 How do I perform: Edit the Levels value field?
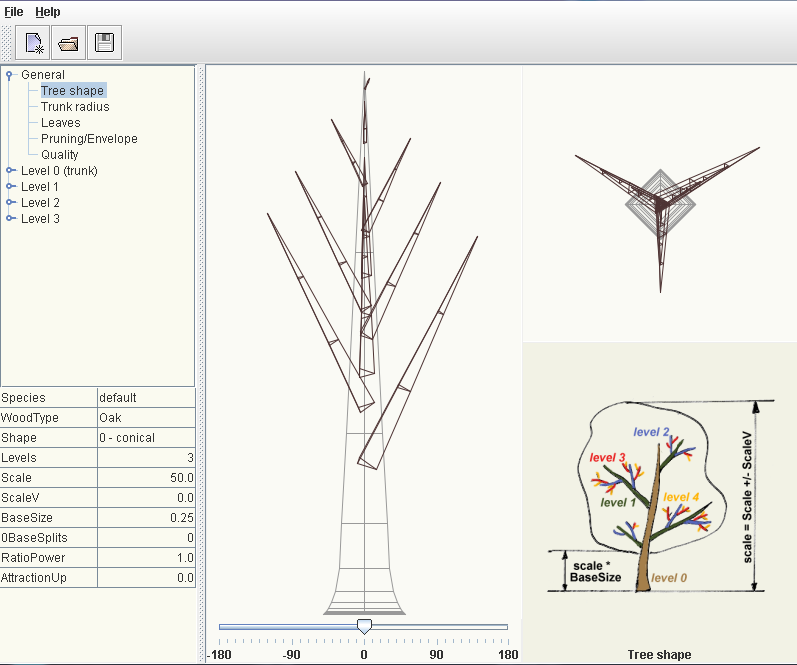tap(146, 458)
